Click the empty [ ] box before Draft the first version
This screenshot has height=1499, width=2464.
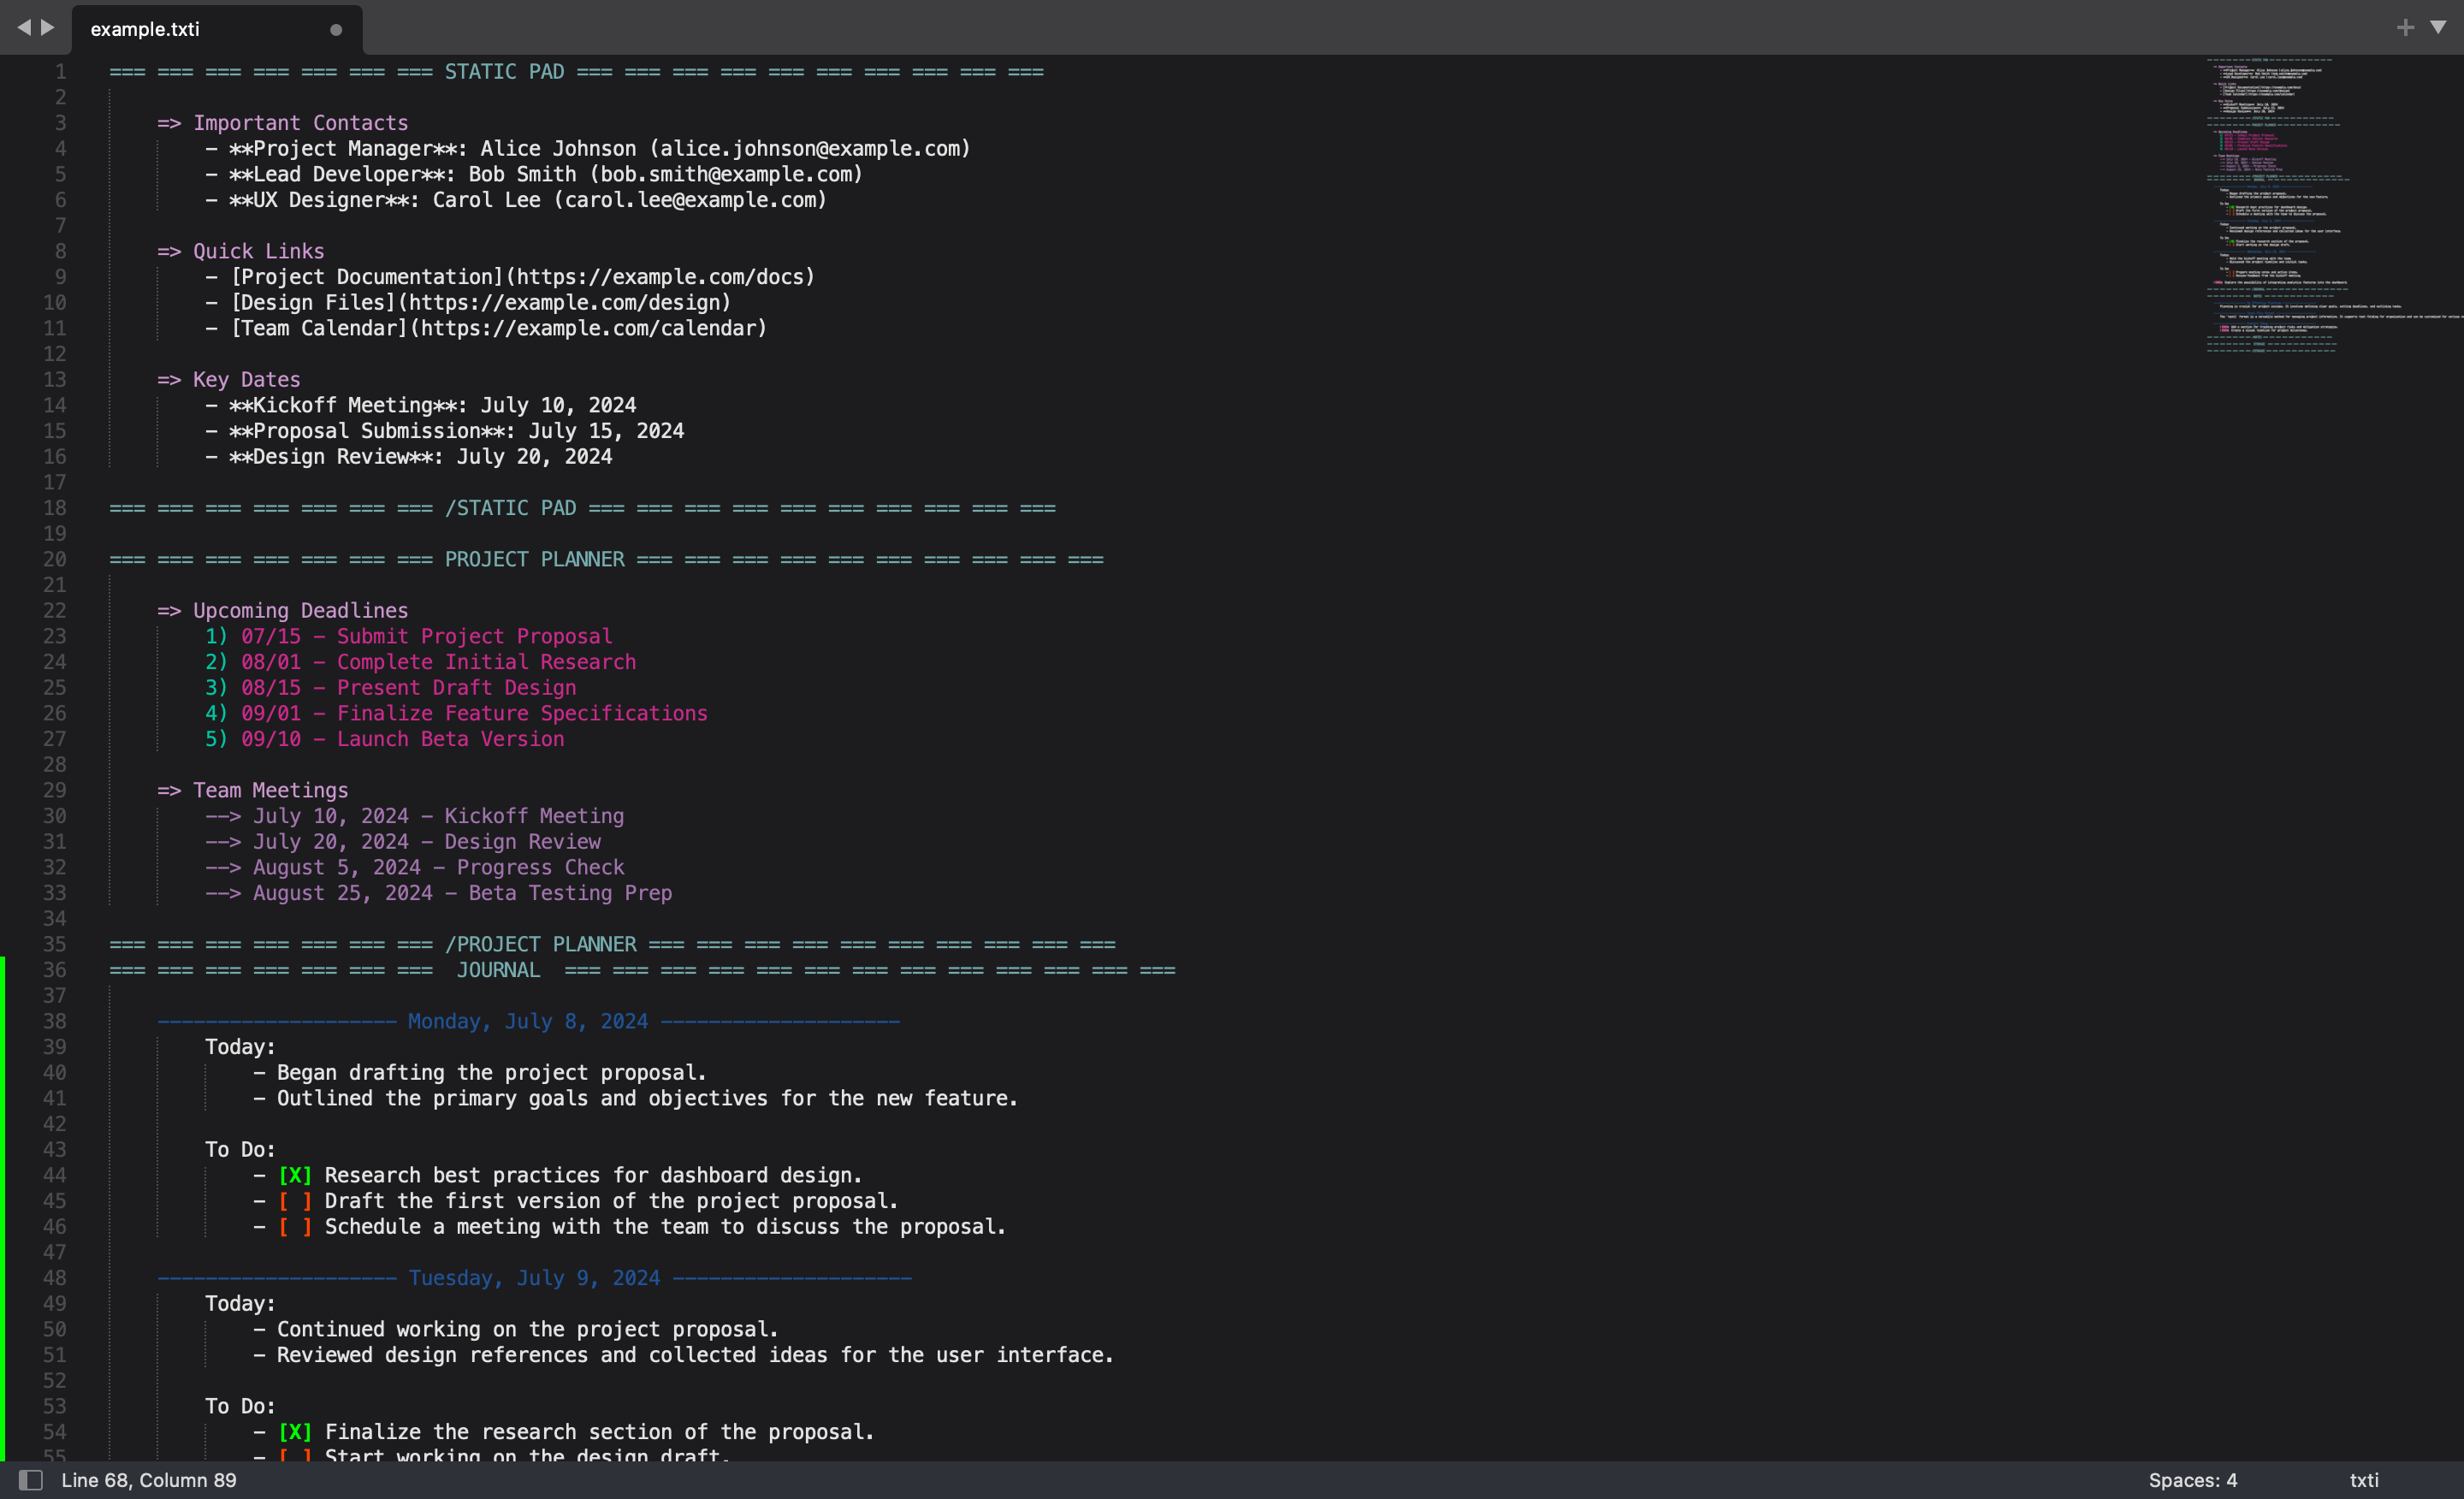(295, 1201)
